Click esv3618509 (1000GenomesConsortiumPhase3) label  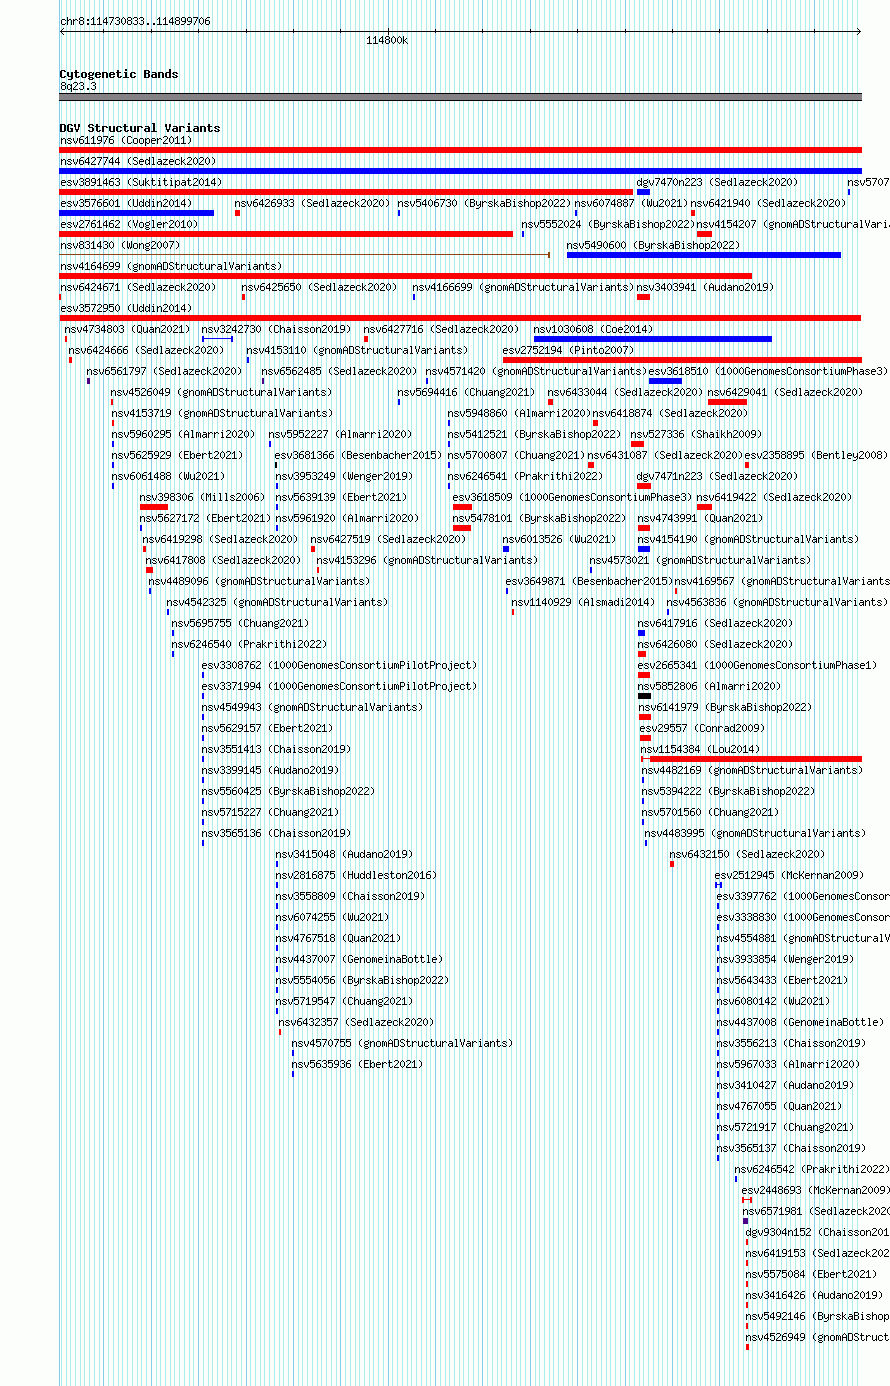coord(572,497)
